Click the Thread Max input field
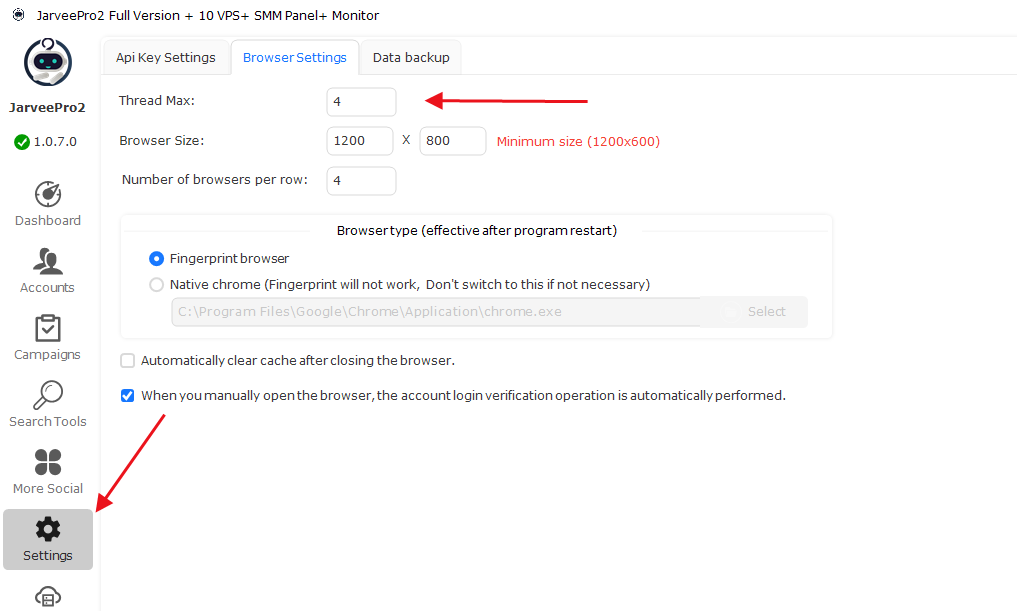1017x611 pixels. pyautogui.click(x=361, y=102)
